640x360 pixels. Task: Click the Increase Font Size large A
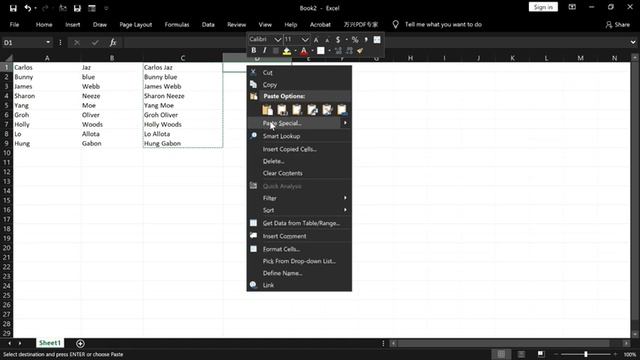tap(316, 40)
